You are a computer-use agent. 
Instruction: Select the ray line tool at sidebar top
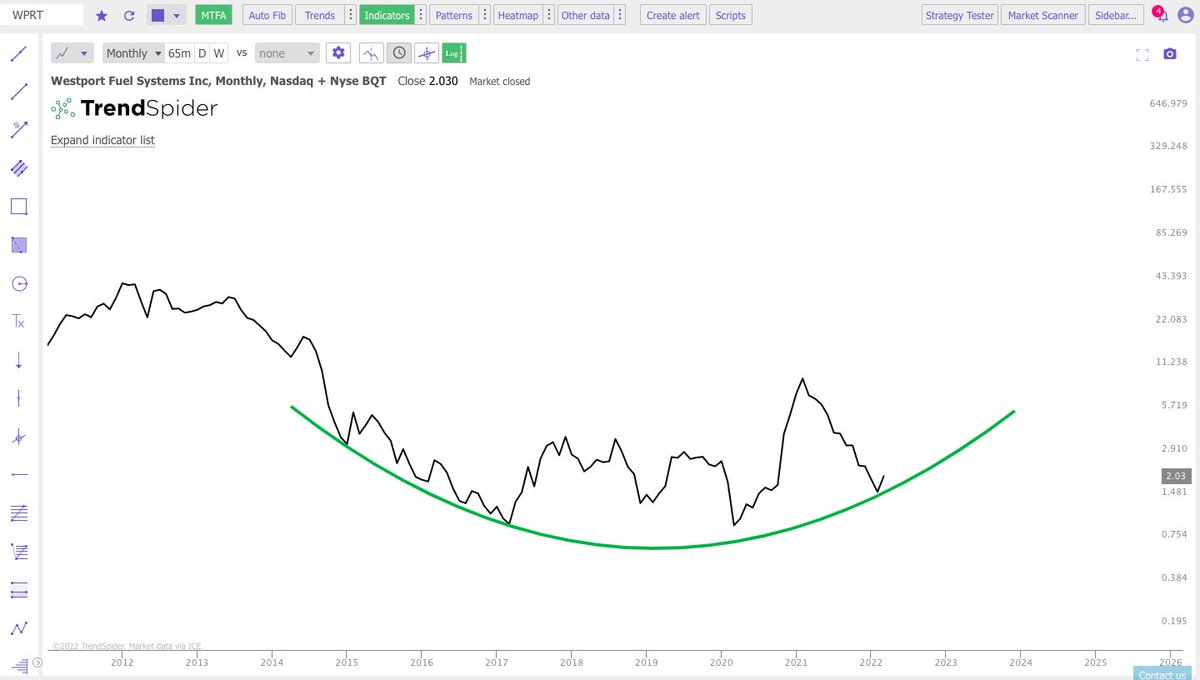coord(18,54)
